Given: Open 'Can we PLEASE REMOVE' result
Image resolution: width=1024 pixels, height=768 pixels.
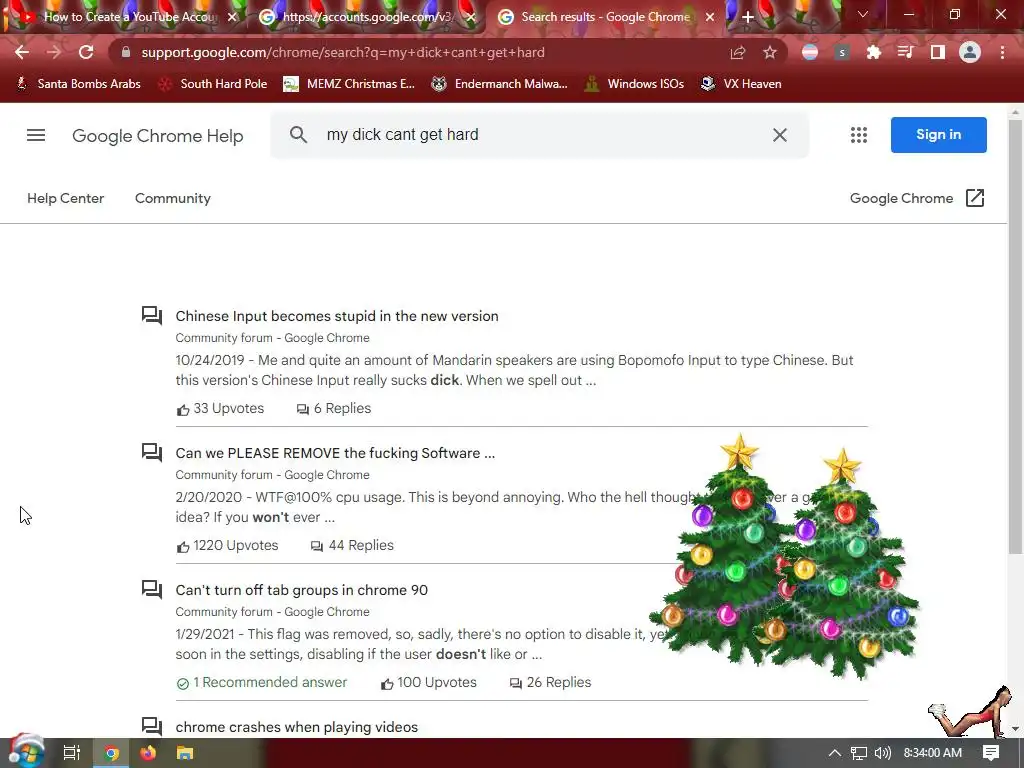Looking at the screenshot, I should [335, 453].
